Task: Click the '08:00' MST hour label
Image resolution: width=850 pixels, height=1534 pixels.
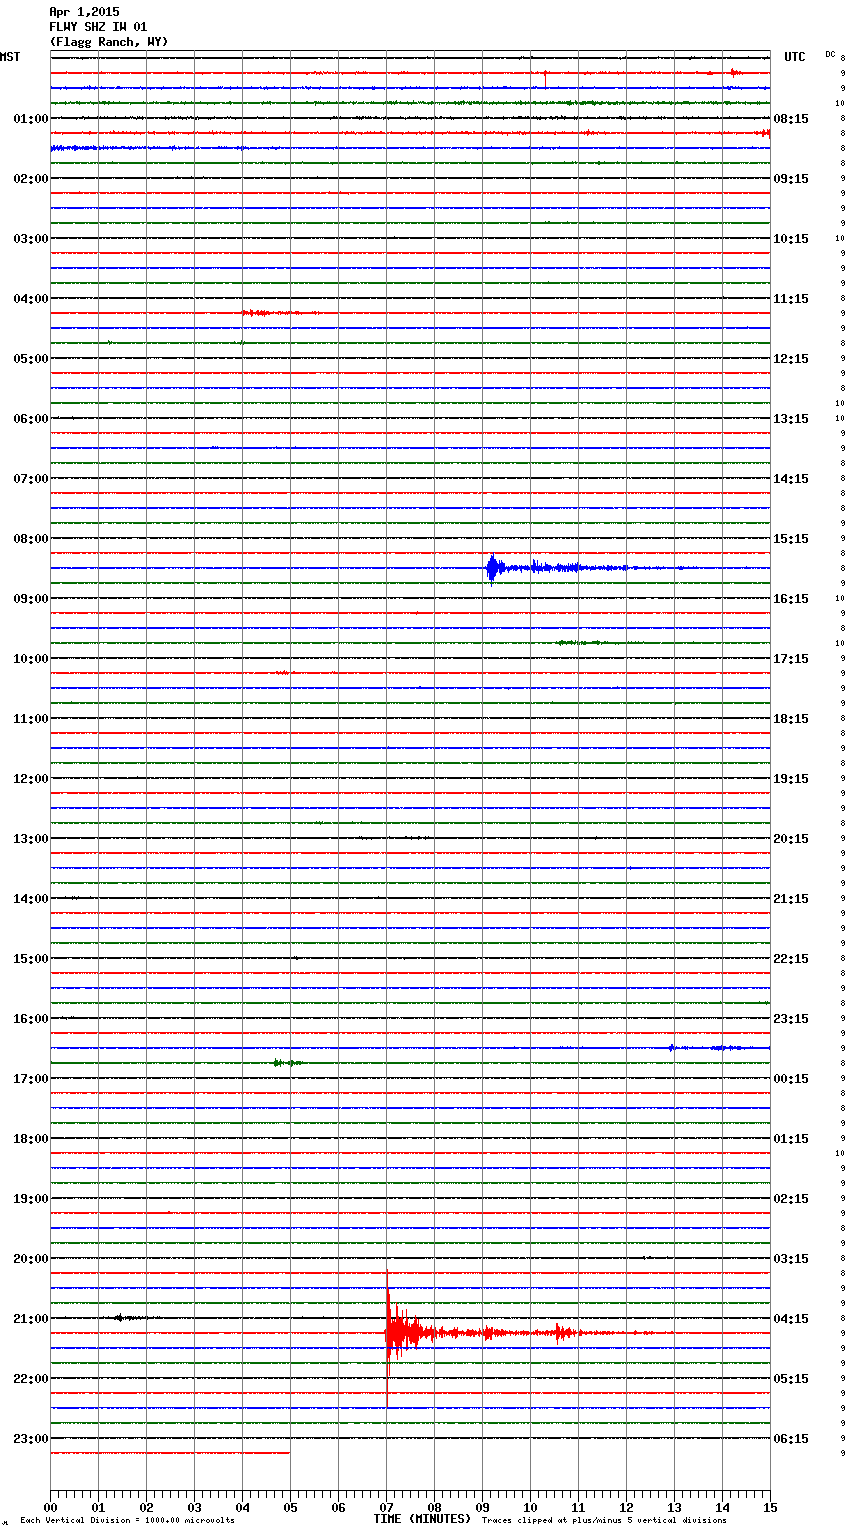Action: click(31, 539)
